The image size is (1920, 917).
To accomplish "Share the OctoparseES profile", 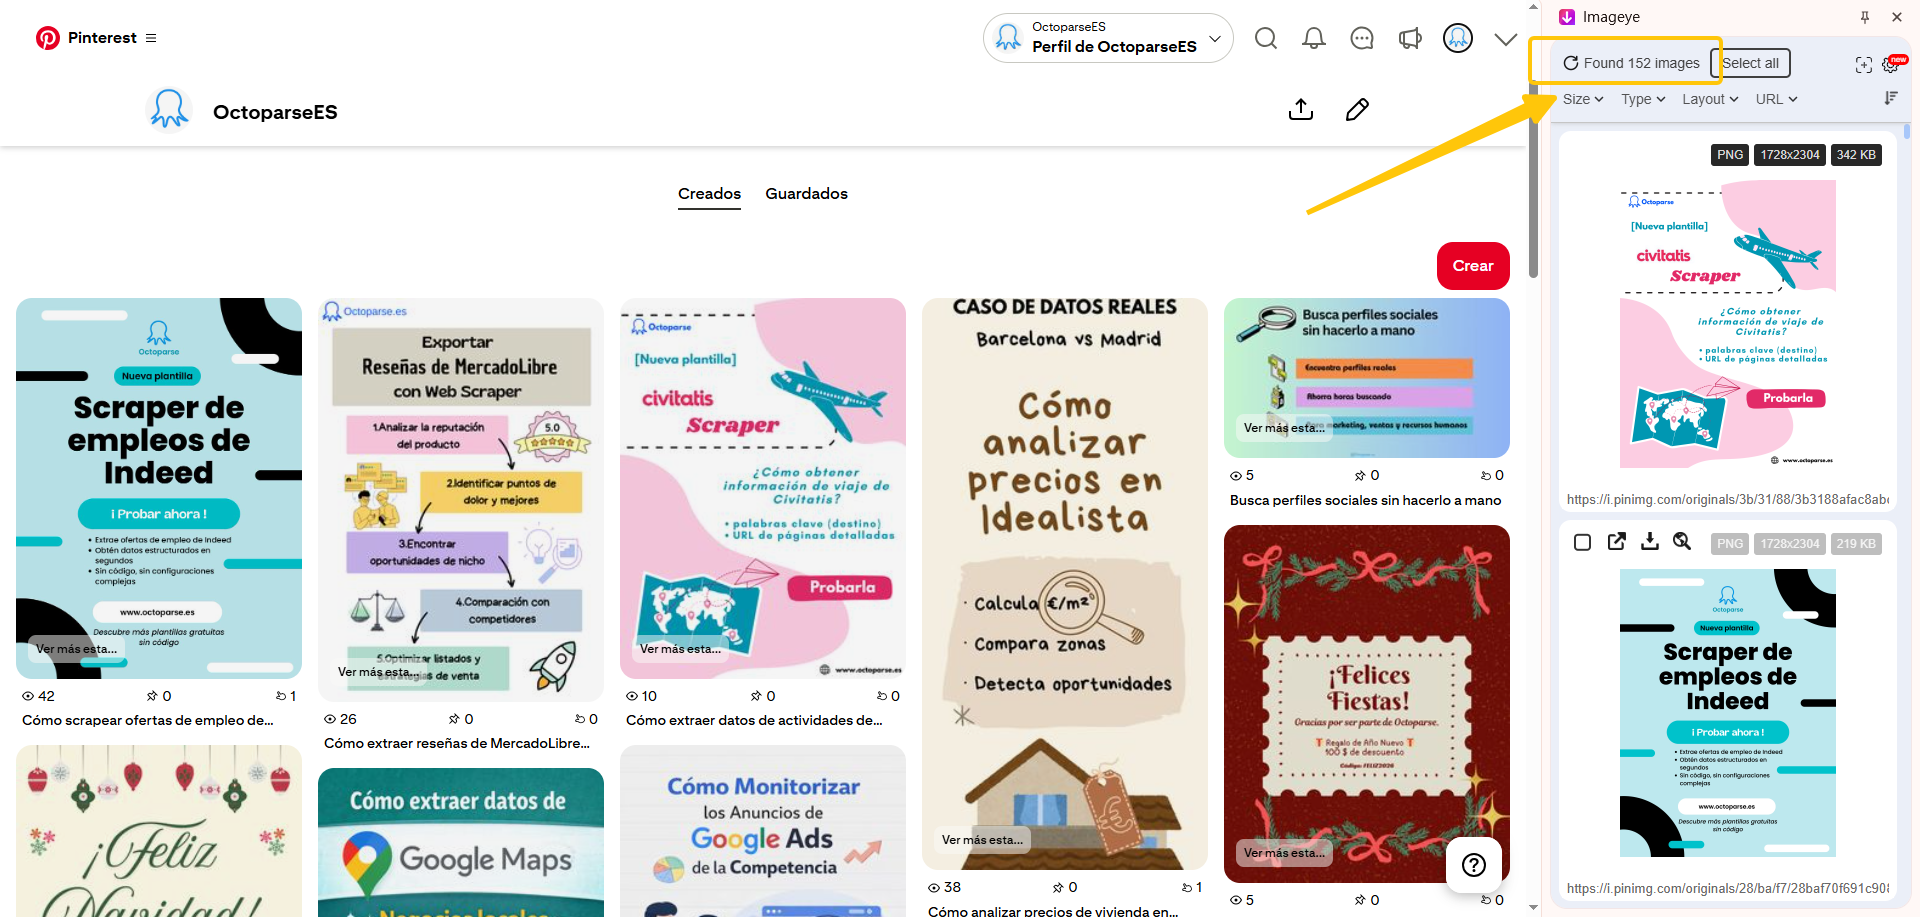I will click(1300, 110).
